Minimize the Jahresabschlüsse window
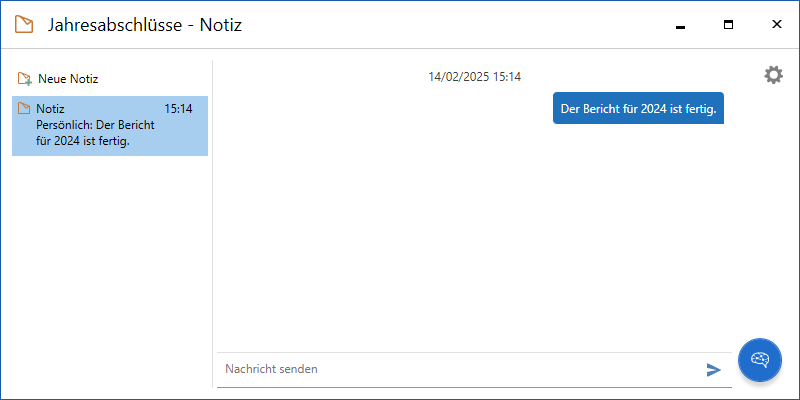The height and width of the screenshot is (400, 800). [681, 25]
